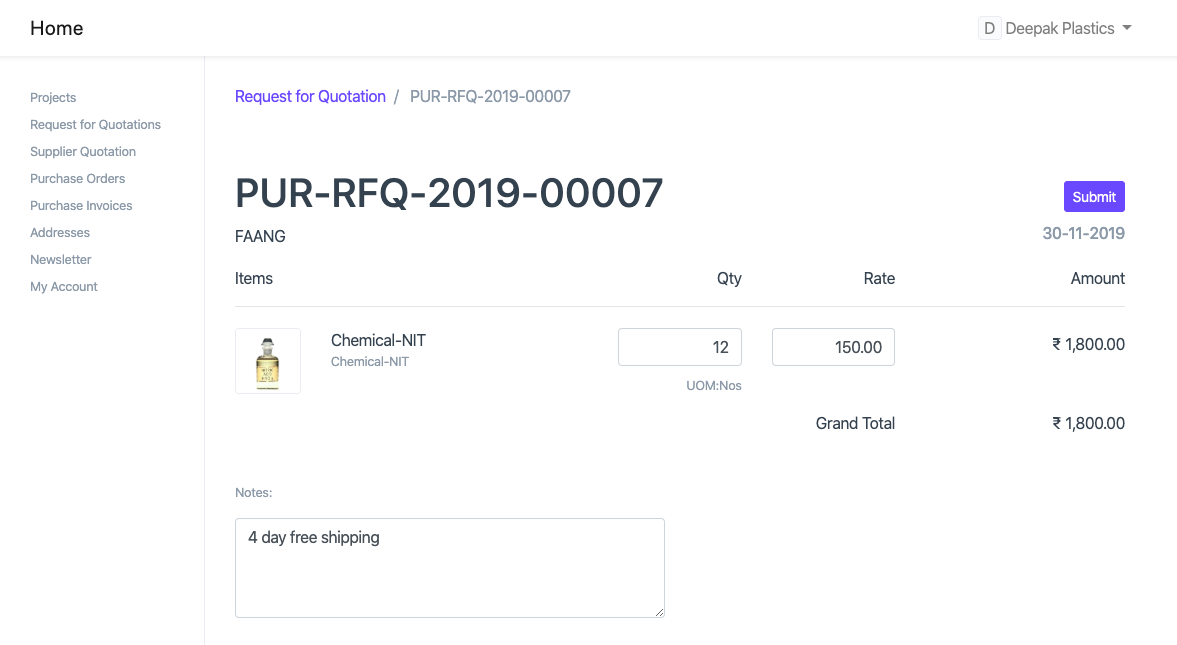
Task: Click the Chemical-NIT item name
Action: coord(378,340)
